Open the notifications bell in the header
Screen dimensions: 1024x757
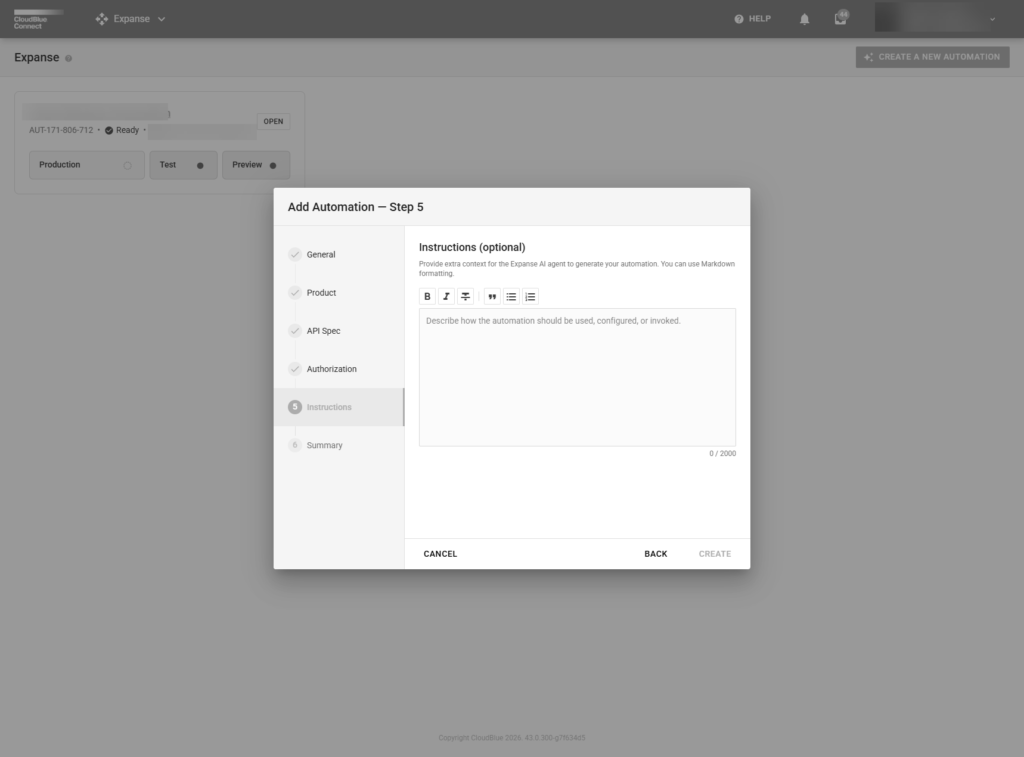point(805,19)
